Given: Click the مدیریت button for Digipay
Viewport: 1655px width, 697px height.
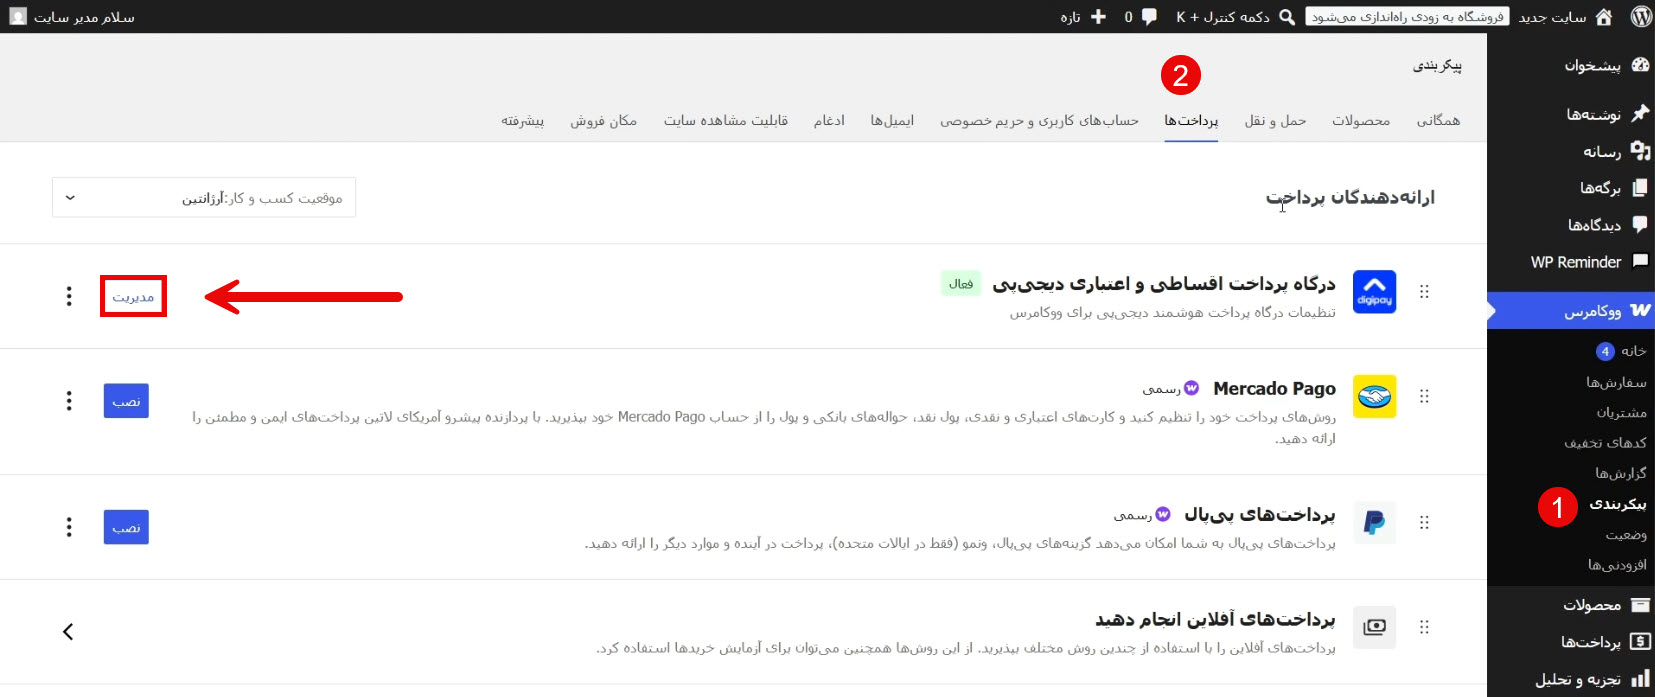Looking at the screenshot, I should [133, 297].
